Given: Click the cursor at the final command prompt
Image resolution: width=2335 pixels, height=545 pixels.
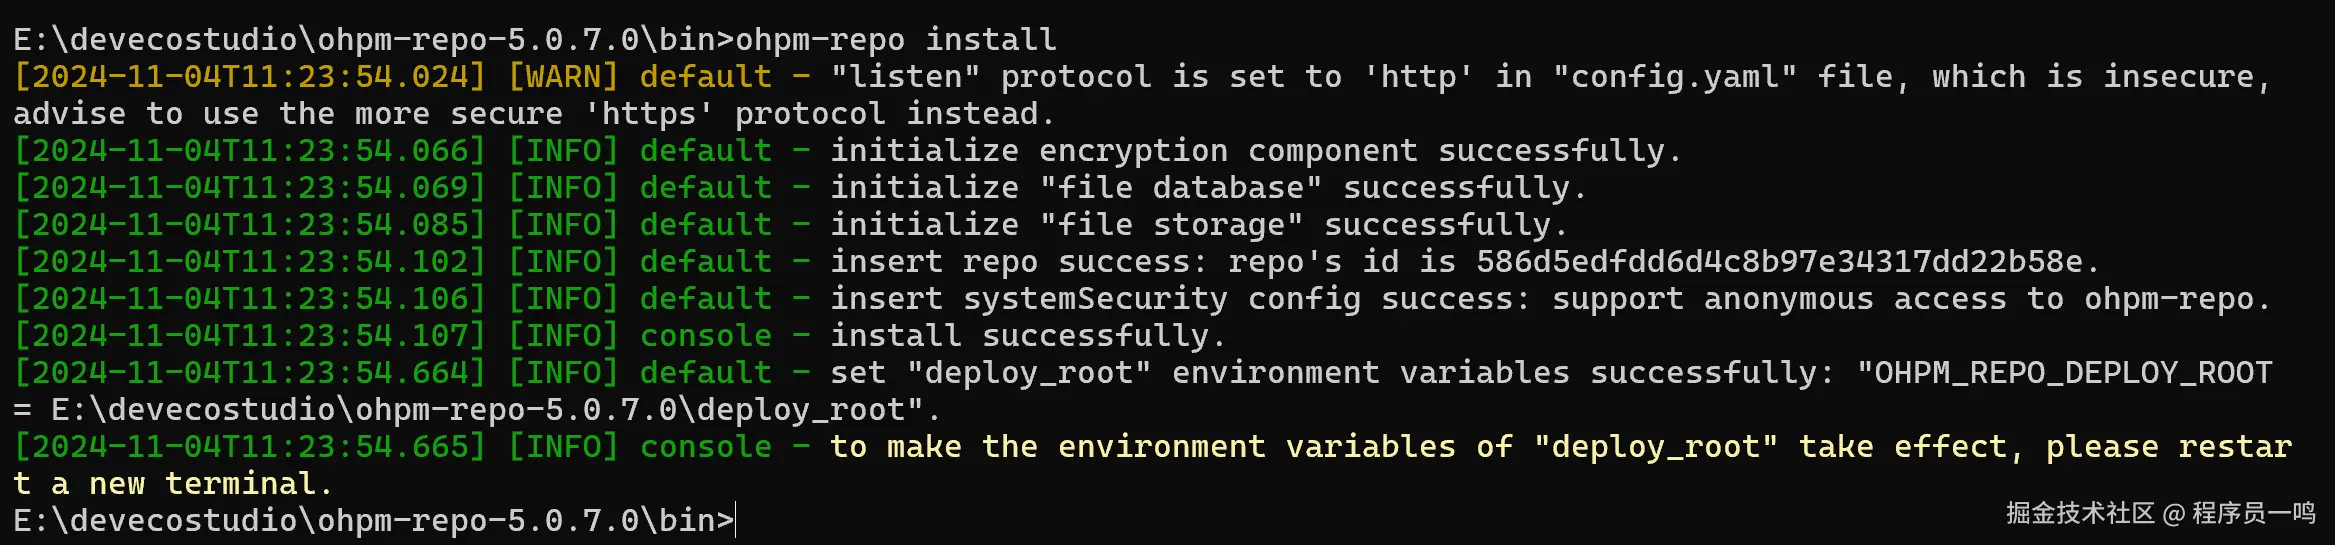Looking at the screenshot, I should (x=736, y=521).
